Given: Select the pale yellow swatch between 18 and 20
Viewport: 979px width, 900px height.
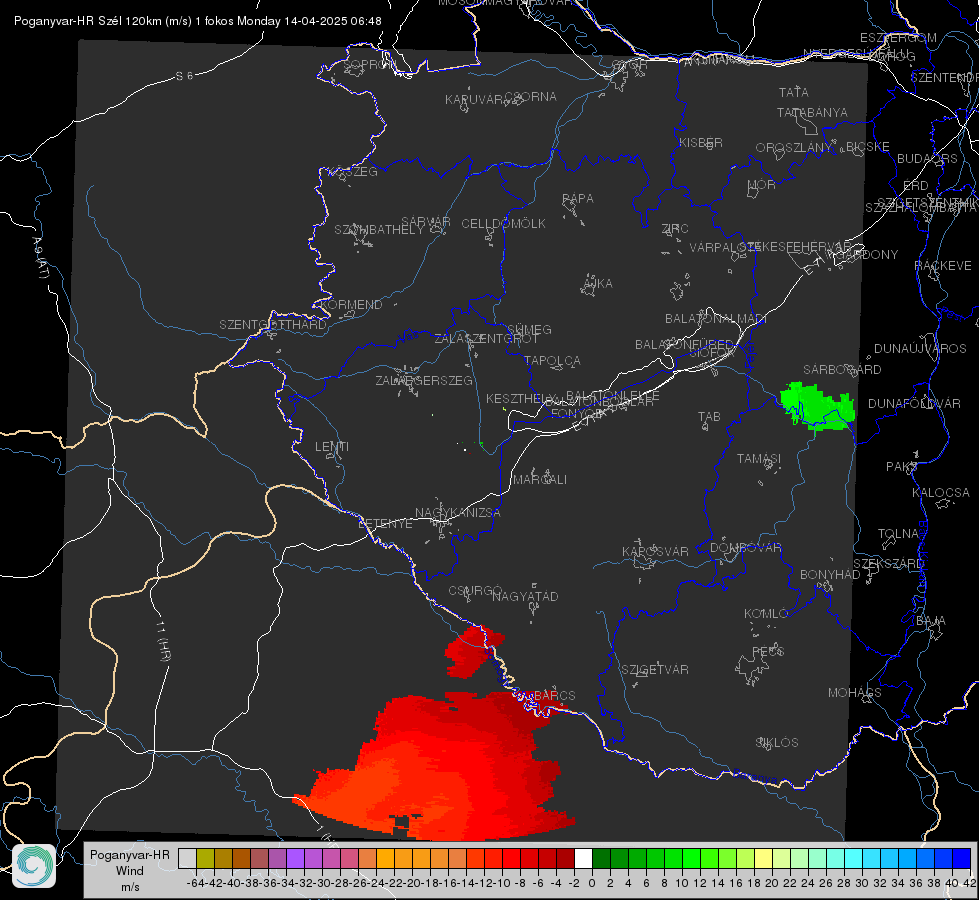Looking at the screenshot, I should pyautogui.click(x=763, y=859).
